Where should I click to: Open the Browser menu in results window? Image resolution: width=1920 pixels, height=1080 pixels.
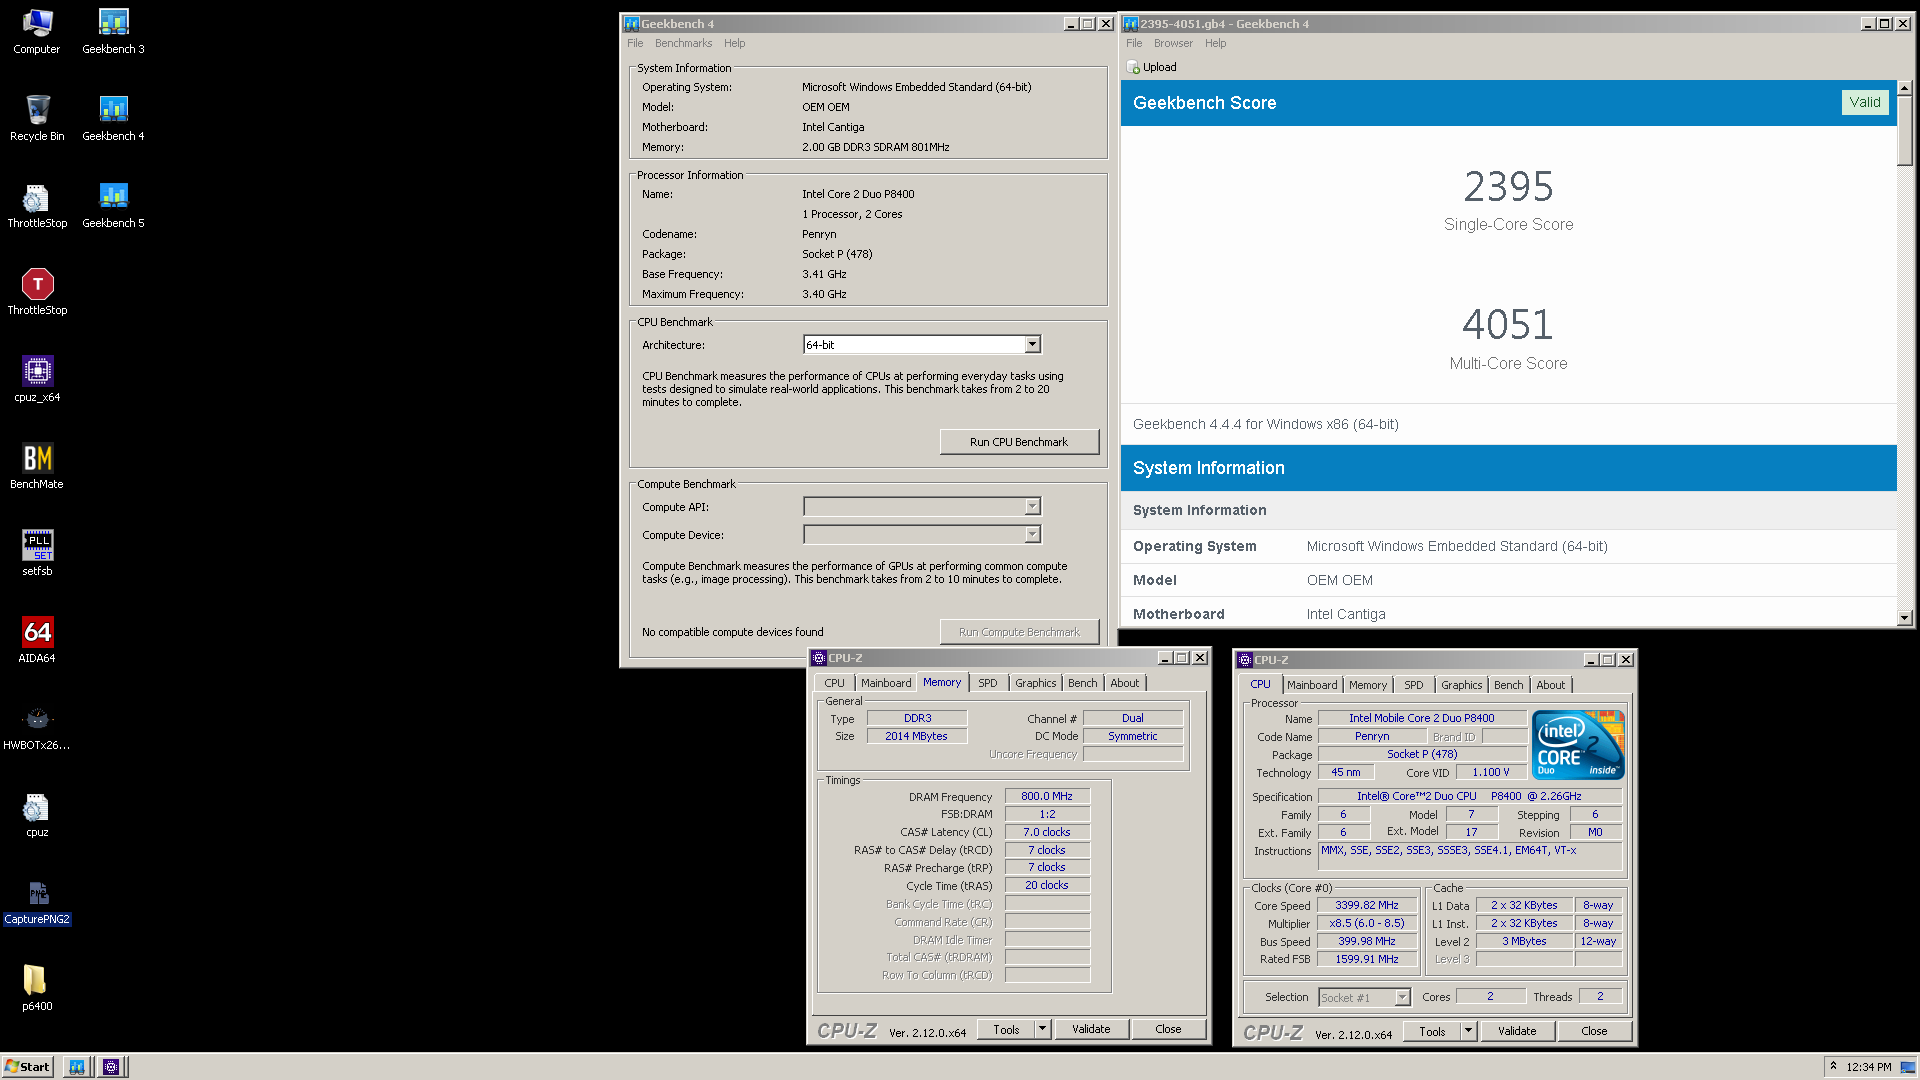[x=1173, y=43]
